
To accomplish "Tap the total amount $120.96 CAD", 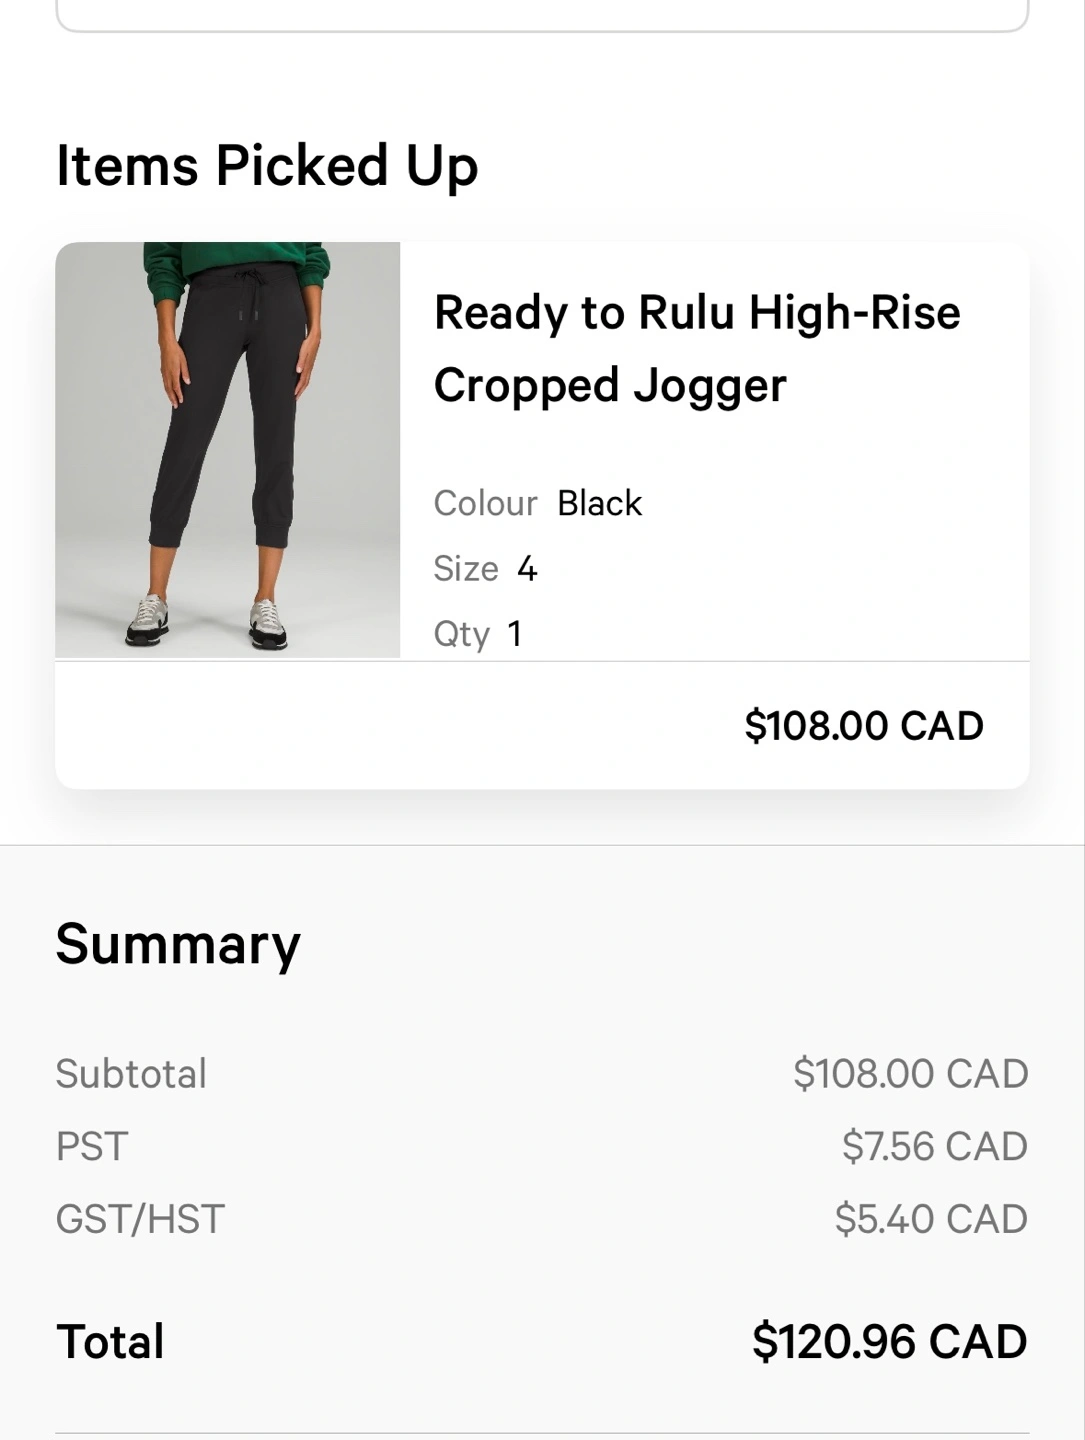I will point(889,1341).
